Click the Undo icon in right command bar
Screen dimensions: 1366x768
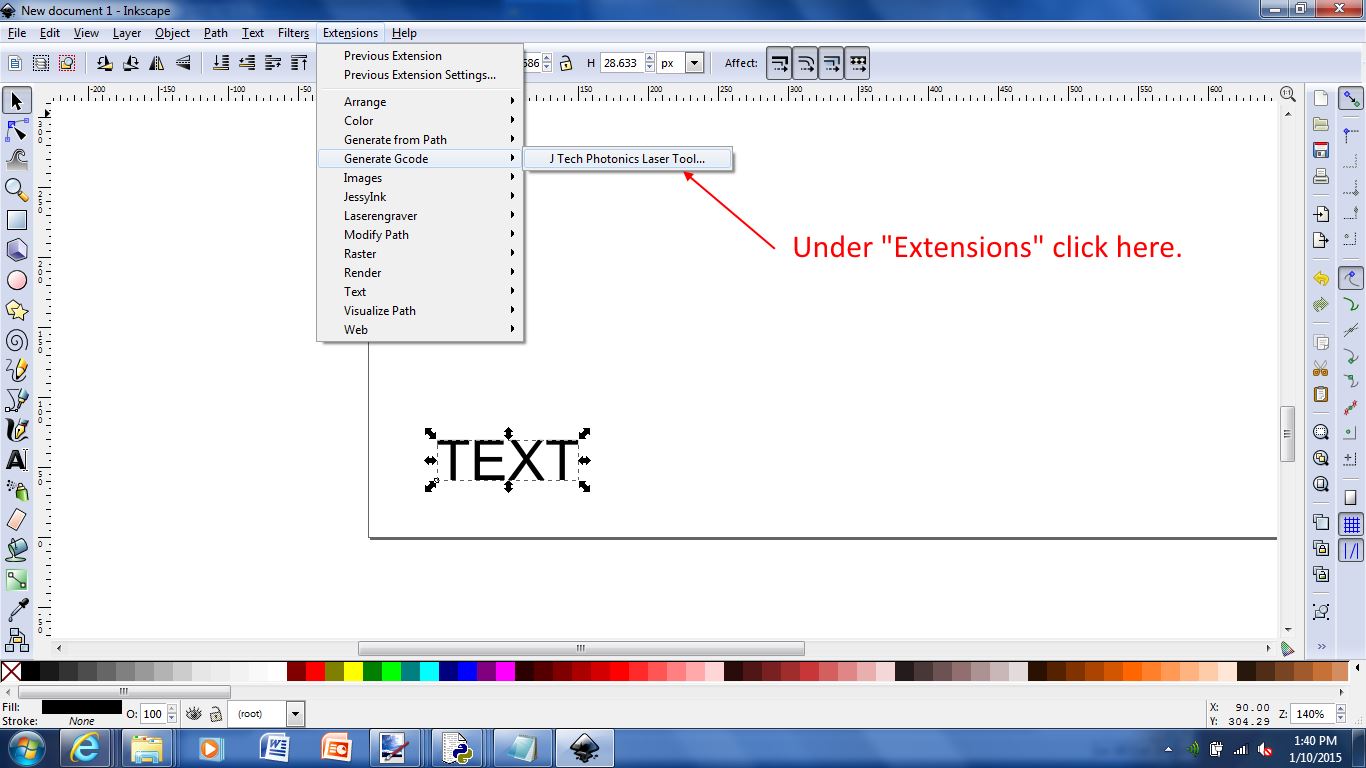click(x=1320, y=279)
